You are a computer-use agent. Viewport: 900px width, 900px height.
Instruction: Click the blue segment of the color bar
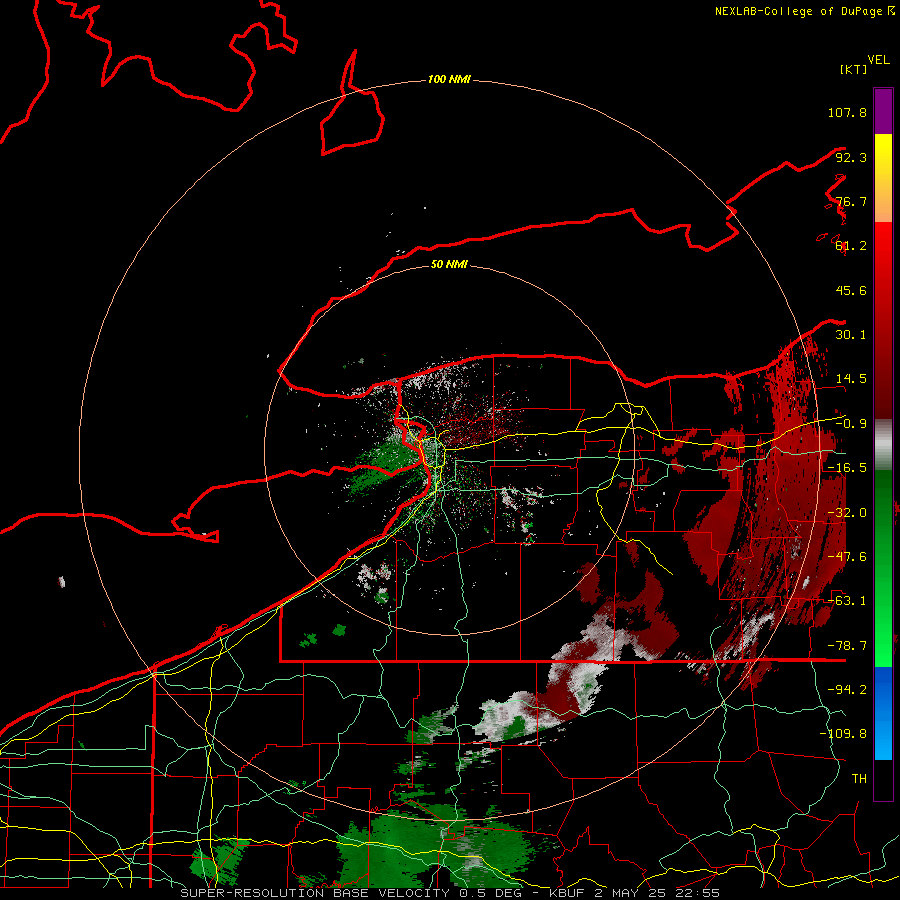(883, 713)
